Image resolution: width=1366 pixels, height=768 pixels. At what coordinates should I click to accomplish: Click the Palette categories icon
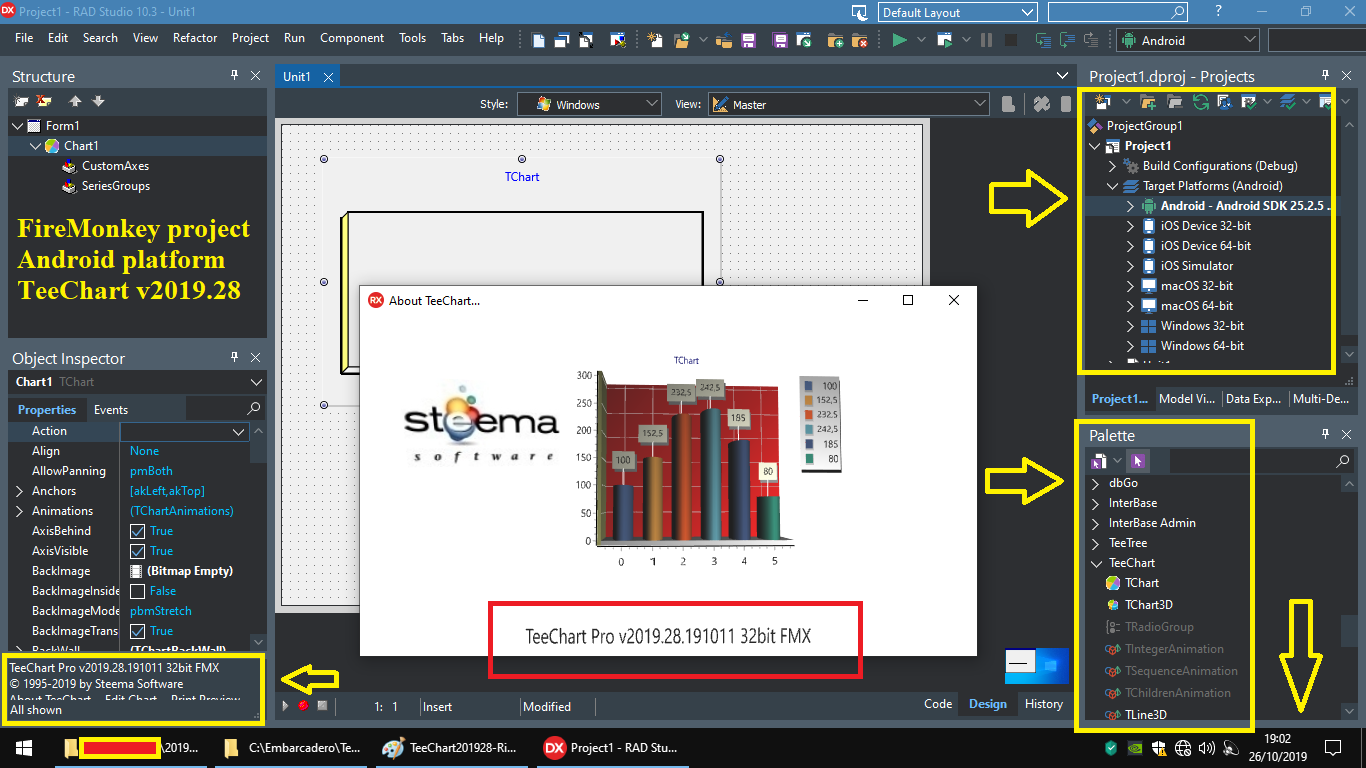(1099, 461)
